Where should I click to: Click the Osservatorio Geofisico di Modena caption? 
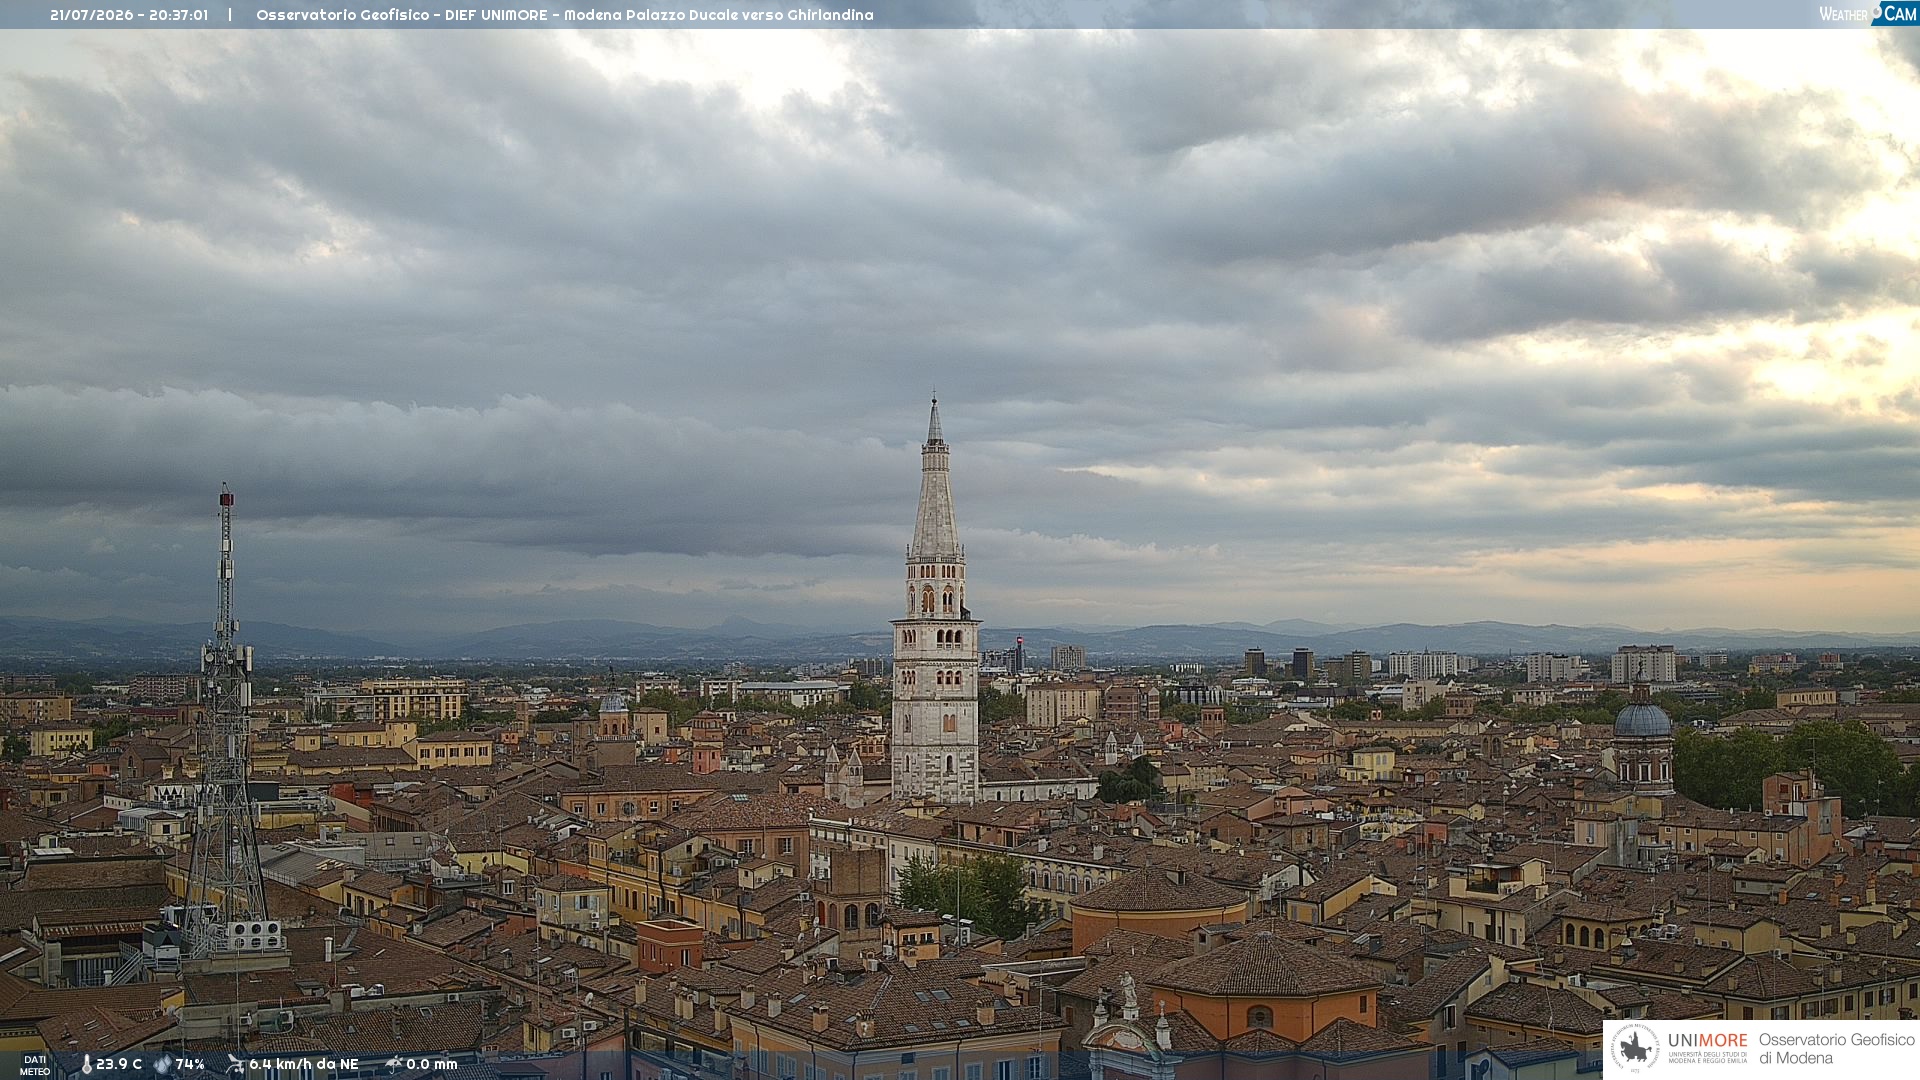1836,1049
